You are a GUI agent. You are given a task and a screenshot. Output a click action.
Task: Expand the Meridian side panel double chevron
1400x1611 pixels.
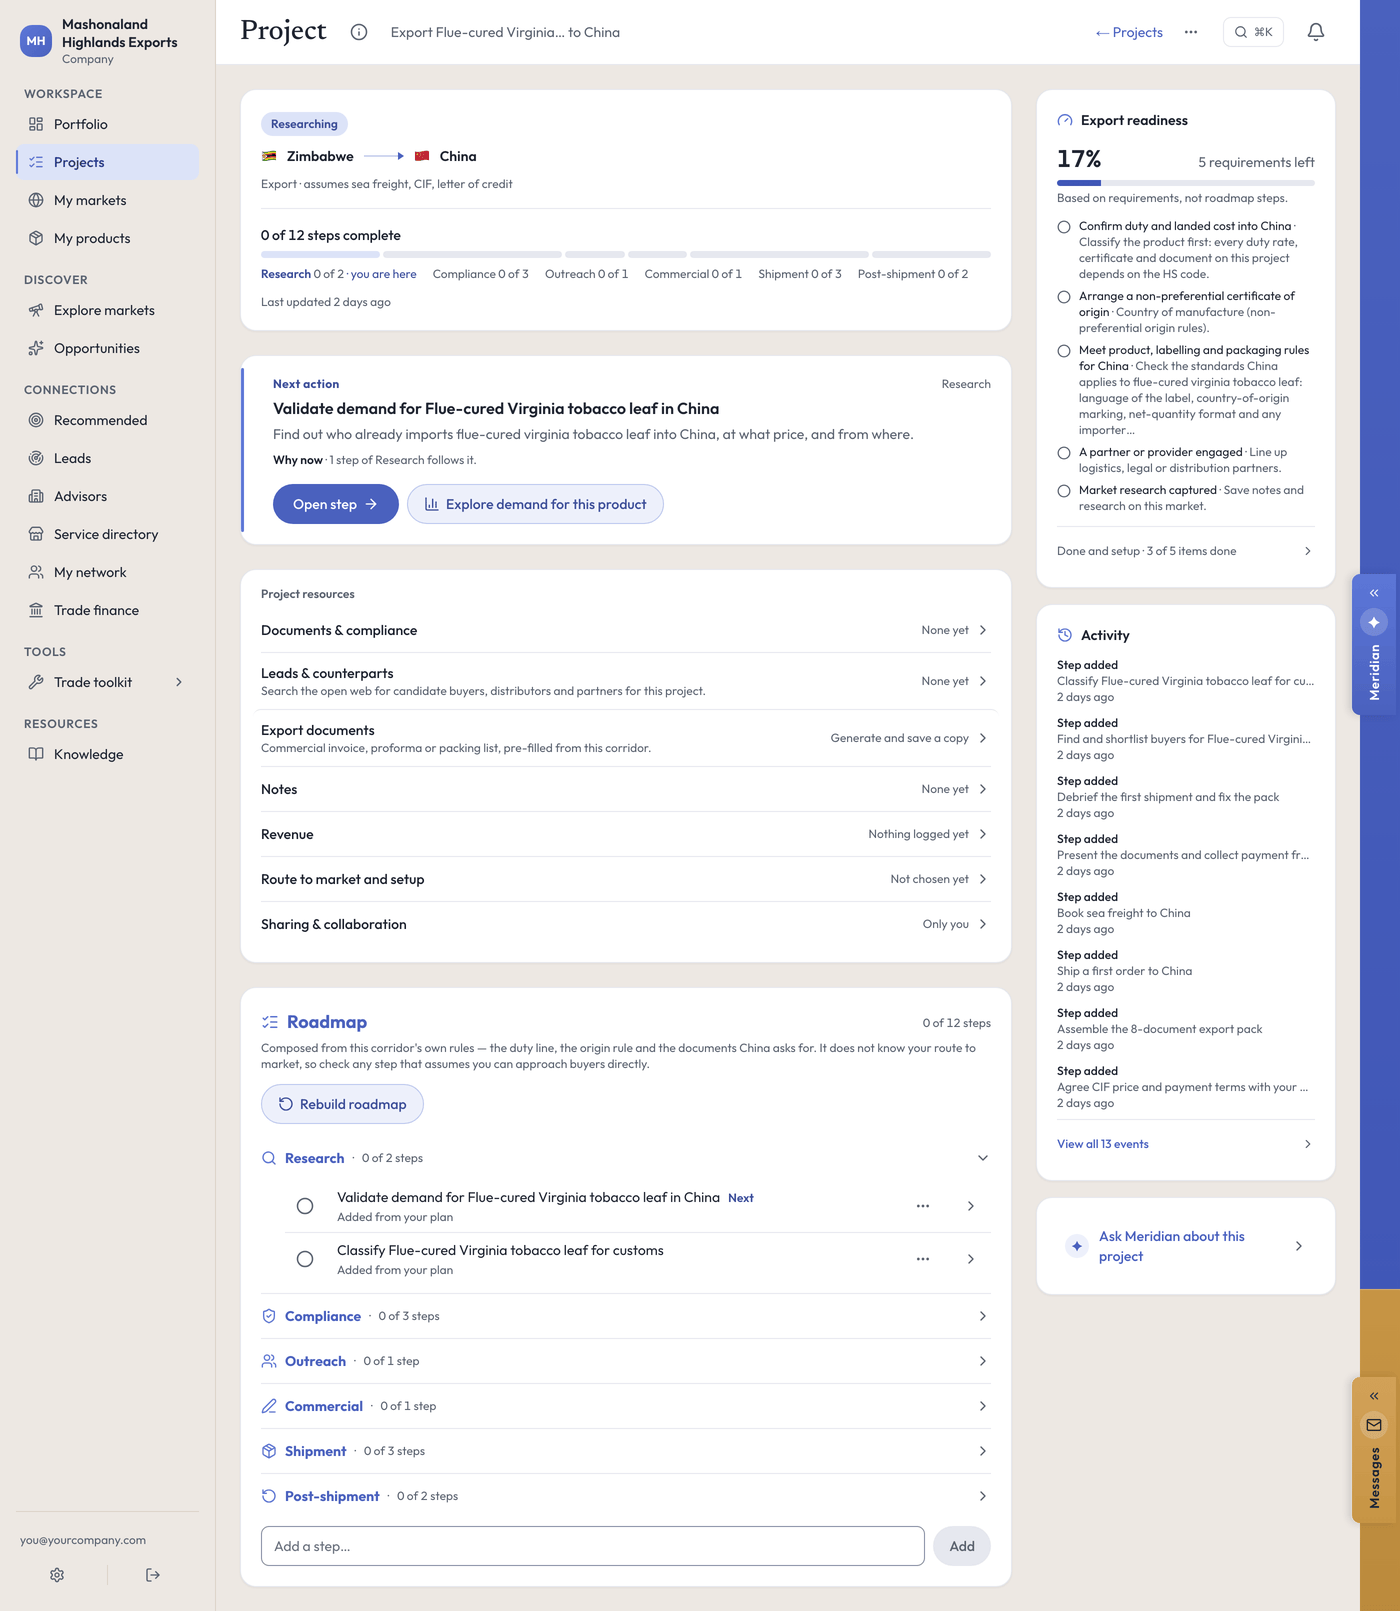click(1374, 593)
